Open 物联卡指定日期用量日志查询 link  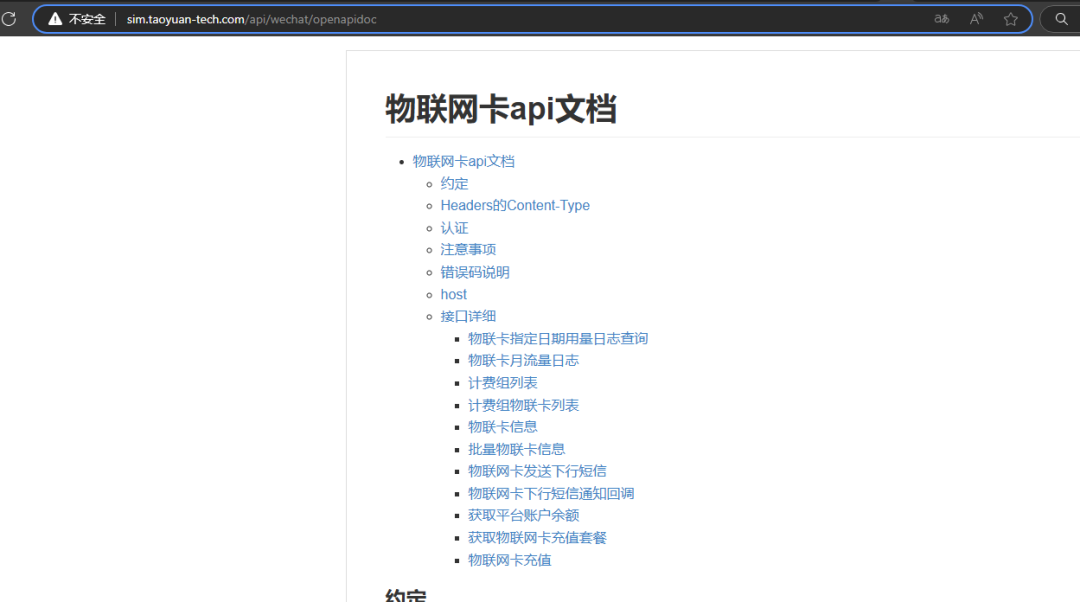(558, 338)
